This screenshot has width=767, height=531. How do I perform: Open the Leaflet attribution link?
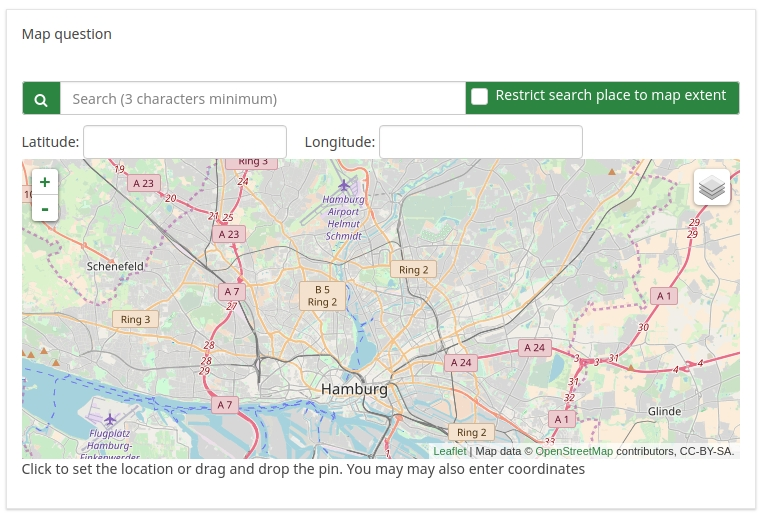pyautogui.click(x=449, y=451)
